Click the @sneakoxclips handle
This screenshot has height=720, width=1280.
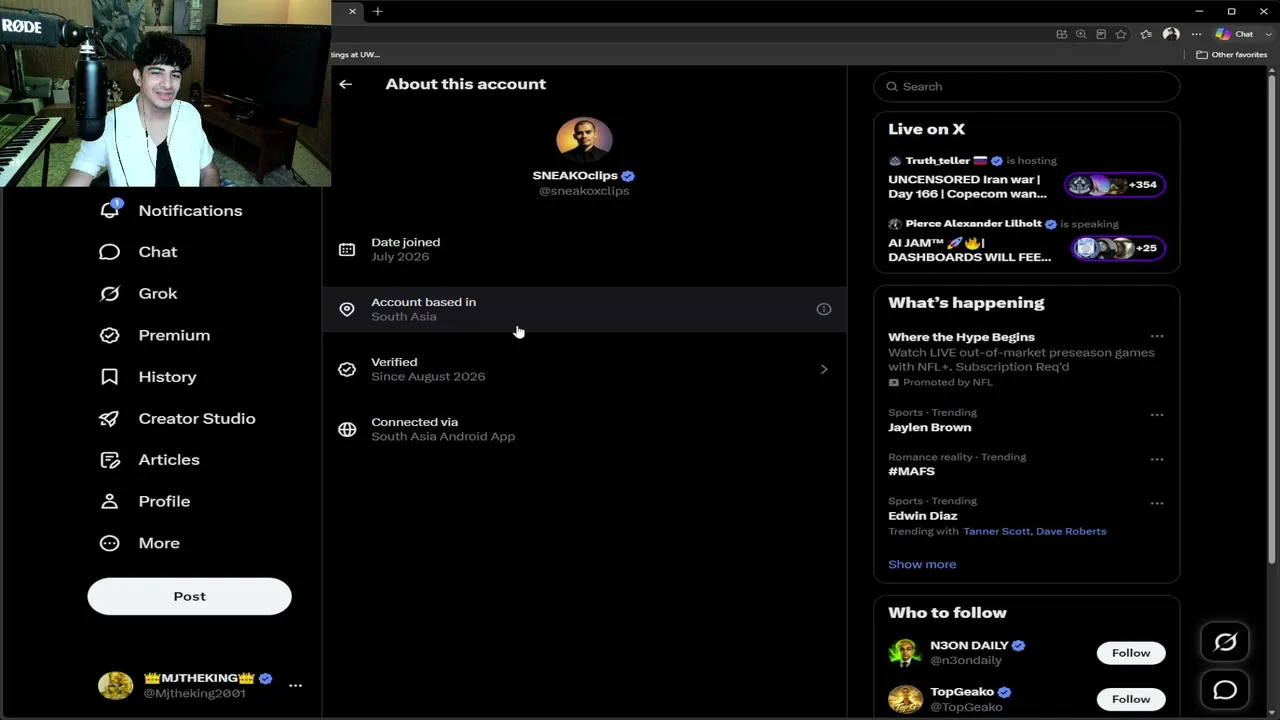(584, 191)
